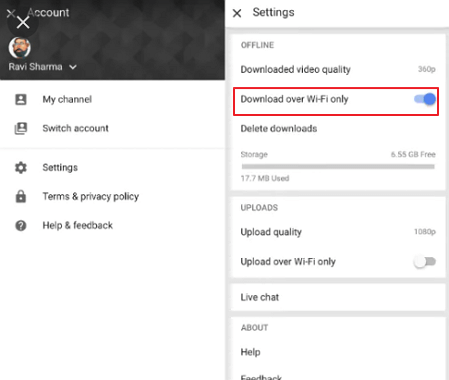Open Help & feedback

[78, 226]
